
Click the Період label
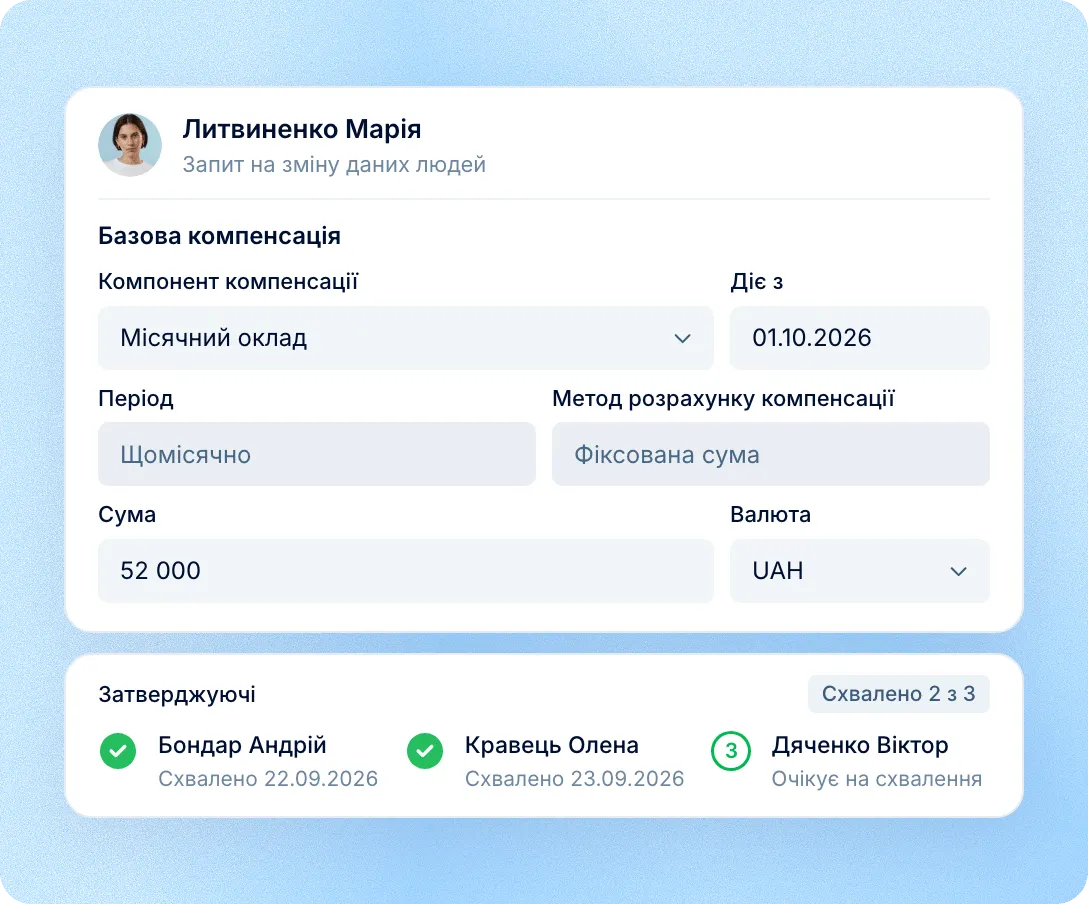click(x=136, y=398)
